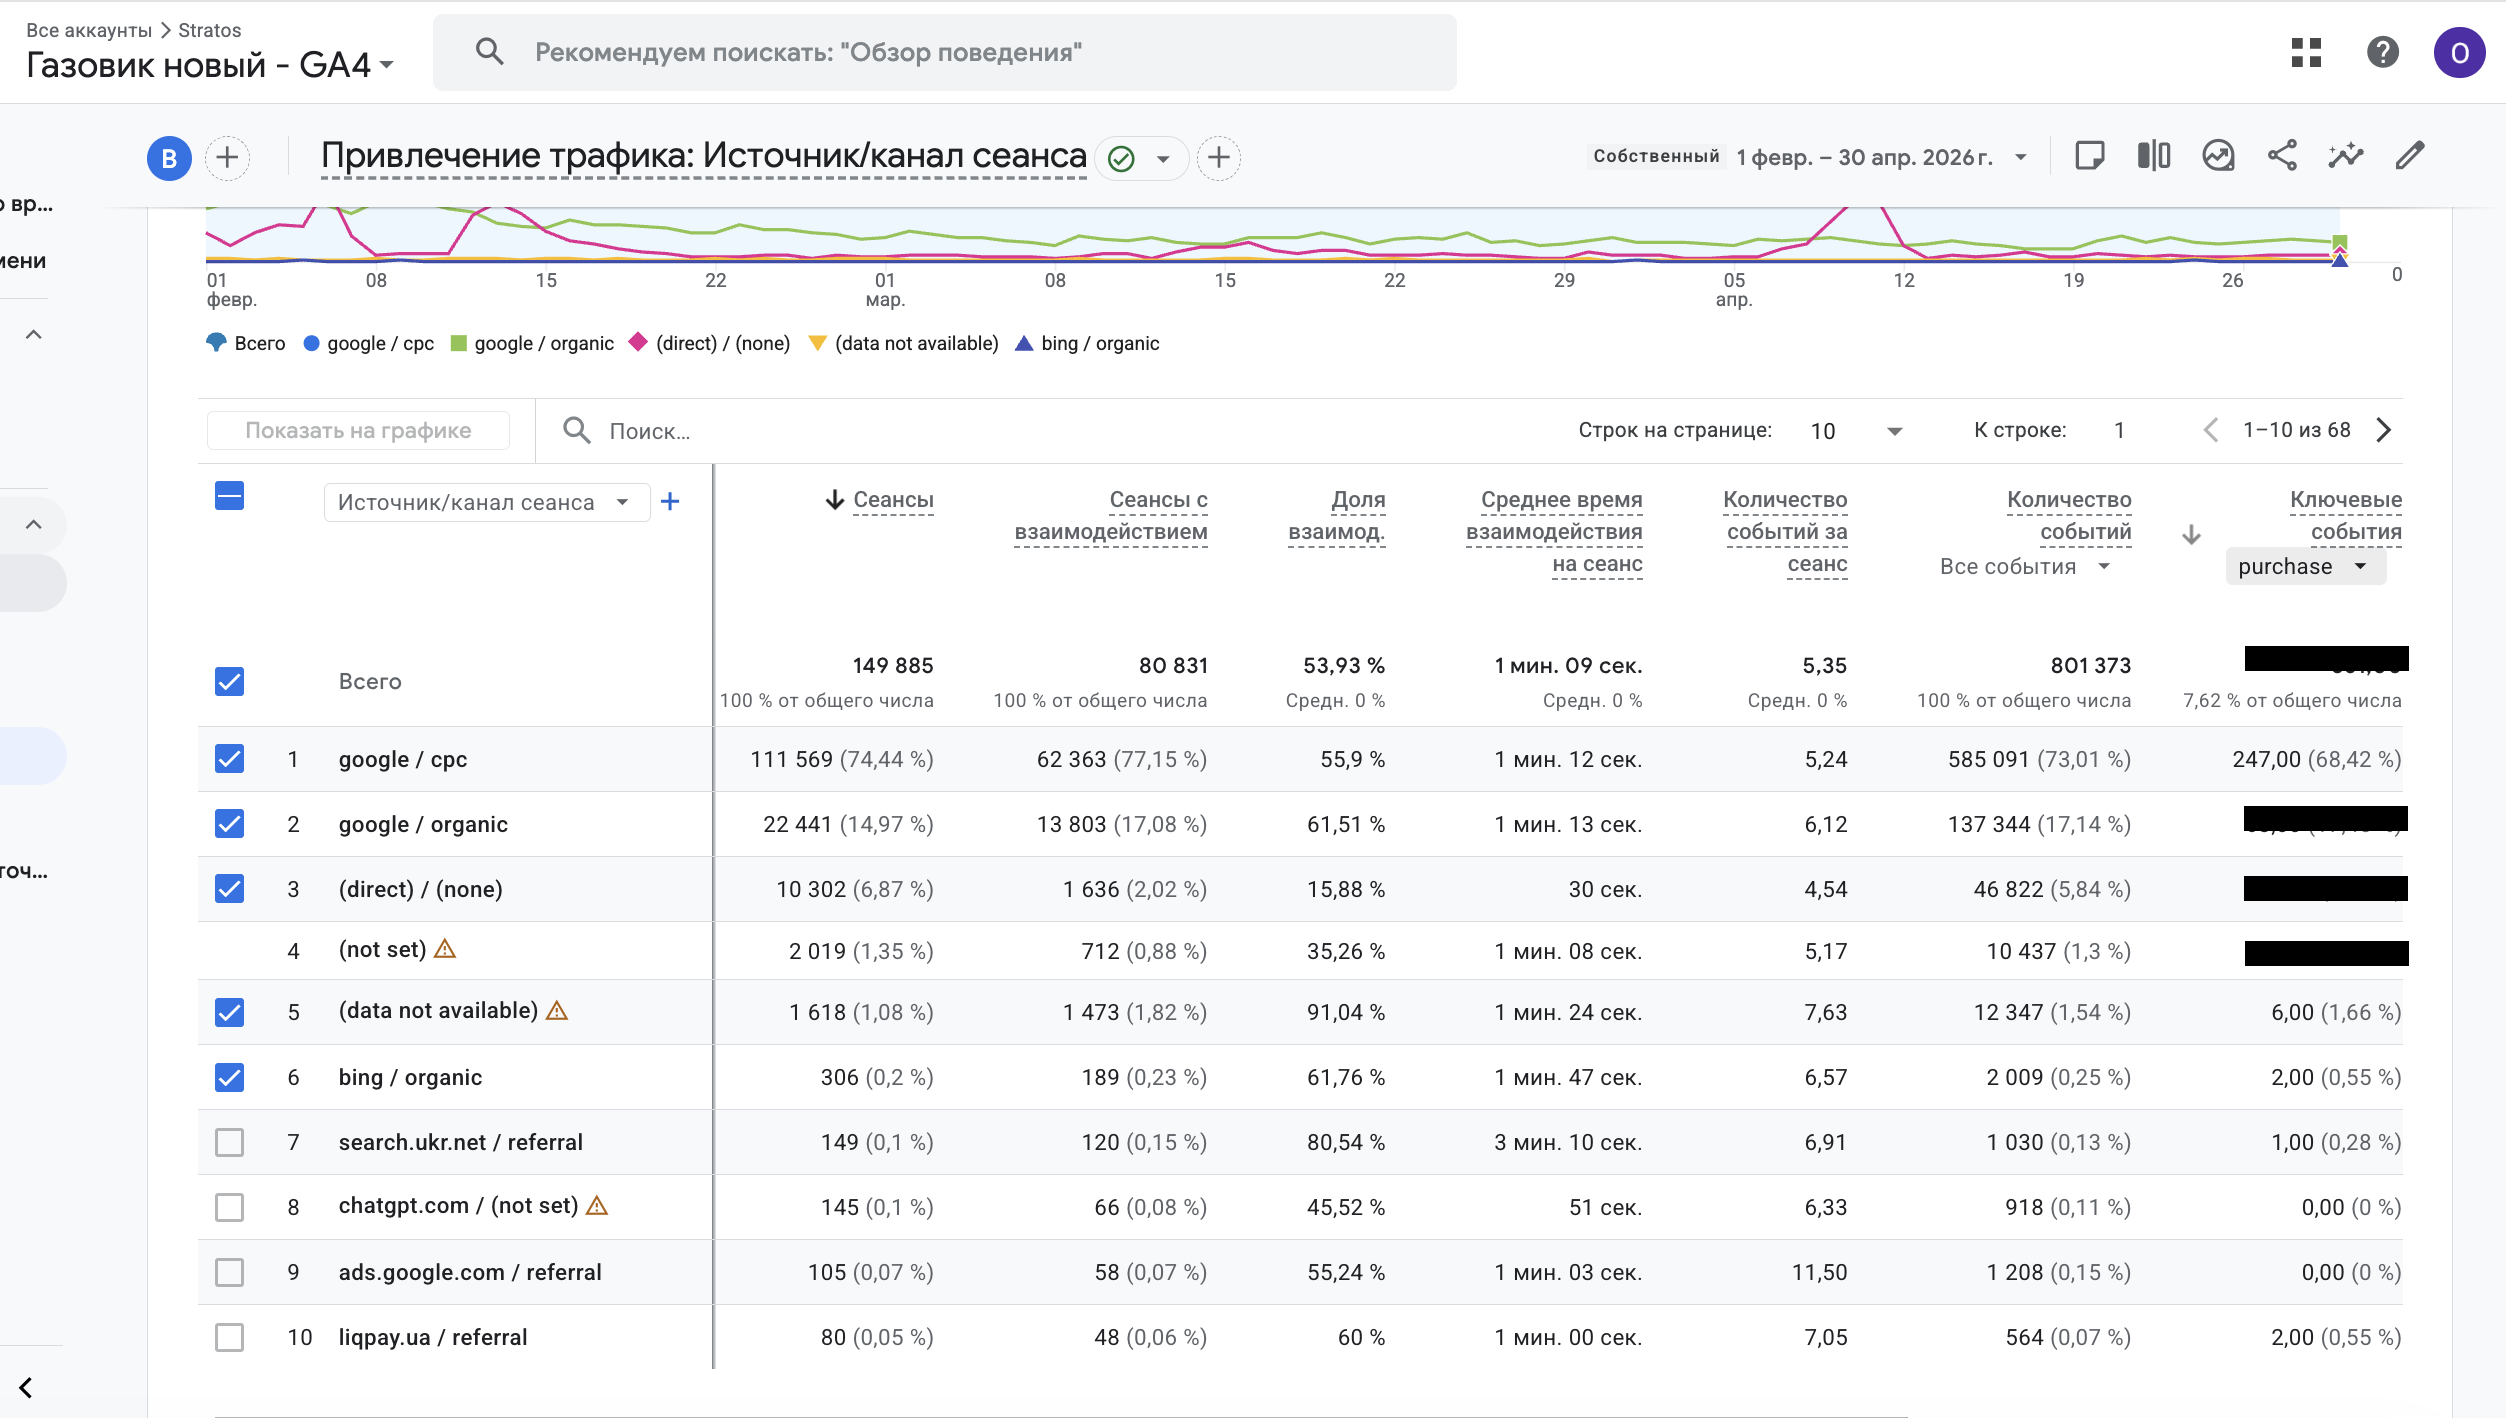Click the (direct) / (none) pink legend diamond
Viewport: 2506px width, 1418px height.
pyautogui.click(x=638, y=342)
